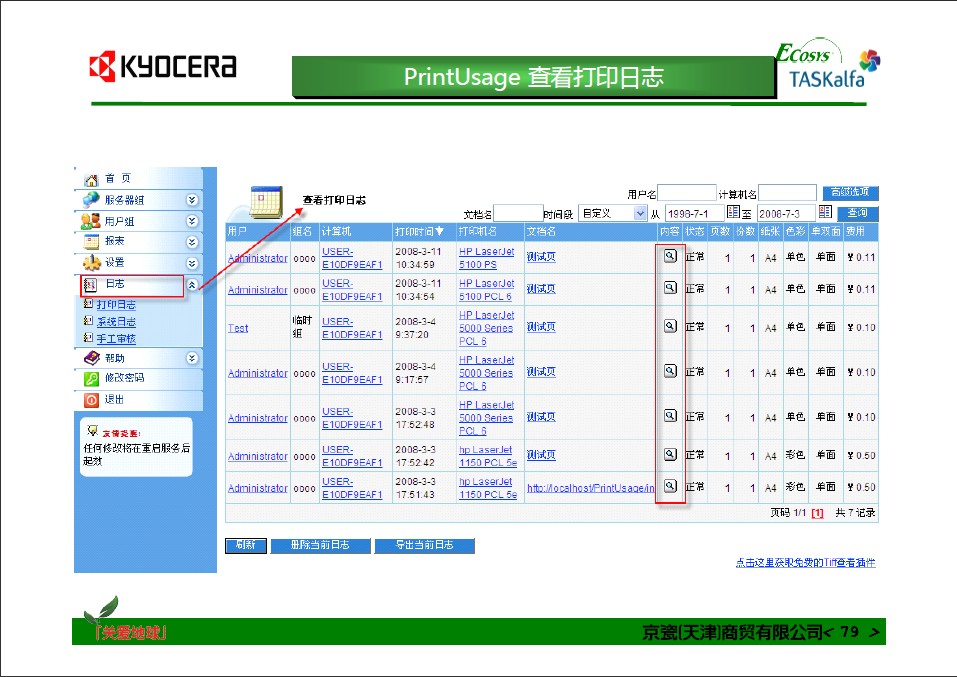
Task: Open the start date calendar picker icon
Action: 733,213
